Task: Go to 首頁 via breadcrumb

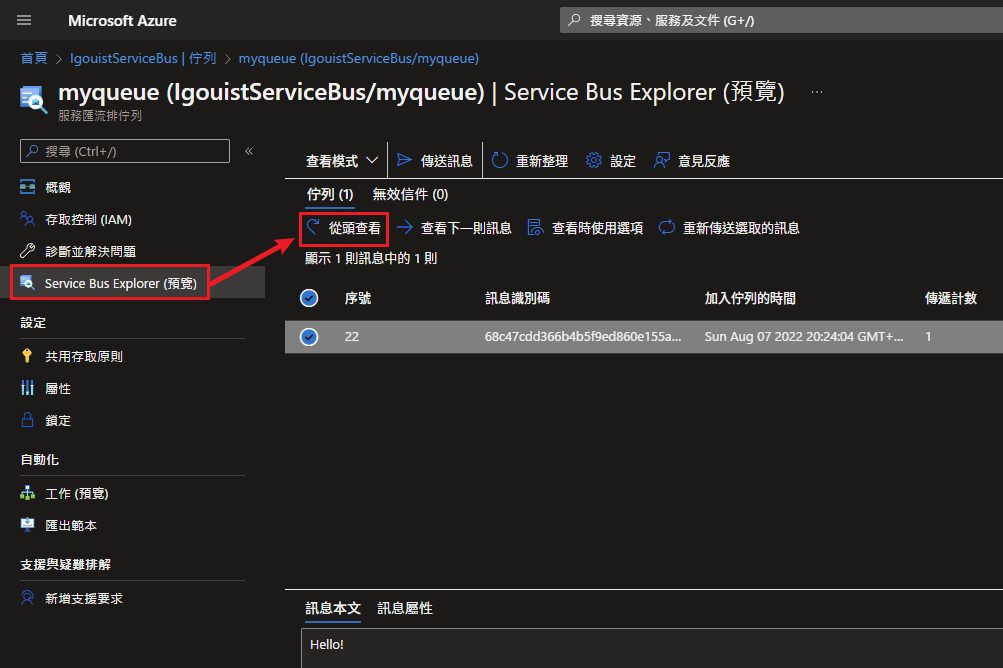Action: coord(34,58)
